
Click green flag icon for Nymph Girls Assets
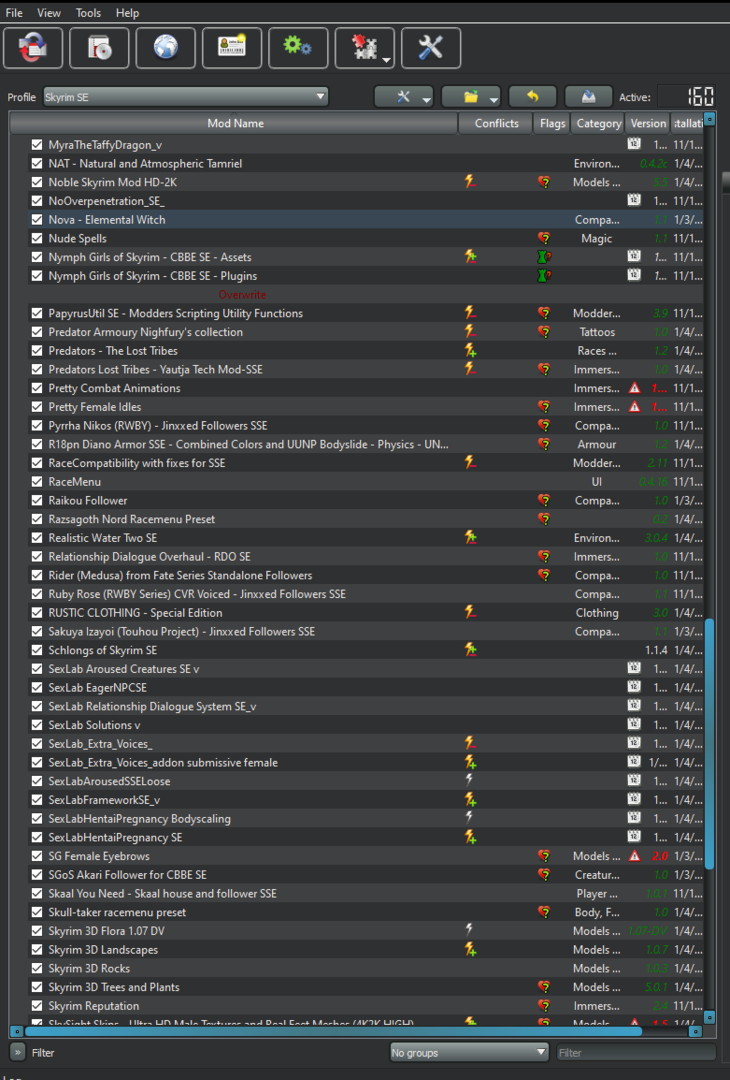click(544, 257)
